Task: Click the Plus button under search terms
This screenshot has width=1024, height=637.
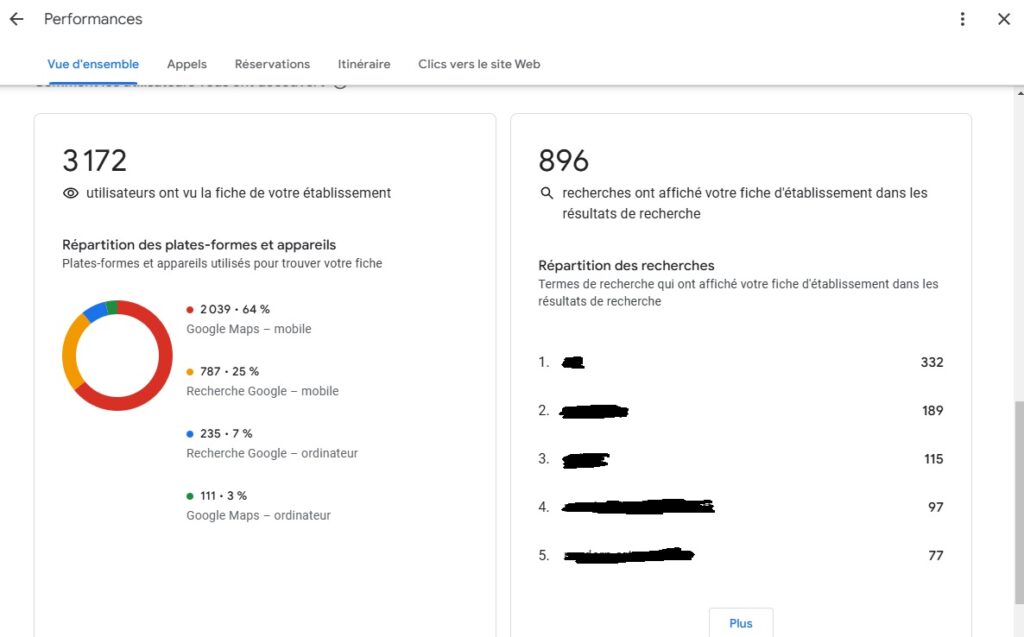Action: tap(740, 621)
